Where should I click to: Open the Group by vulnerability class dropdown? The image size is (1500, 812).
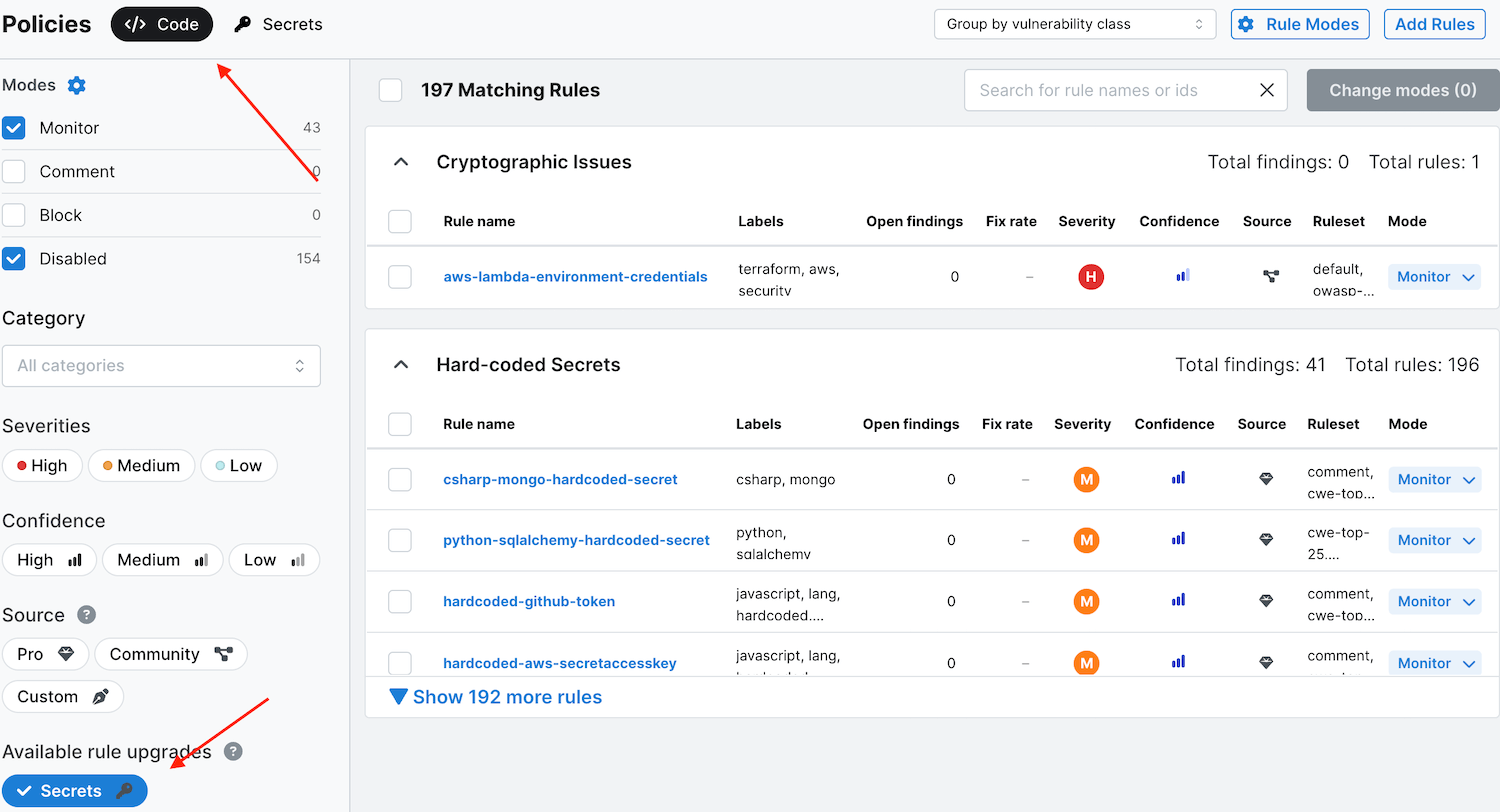tap(1074, 24)
